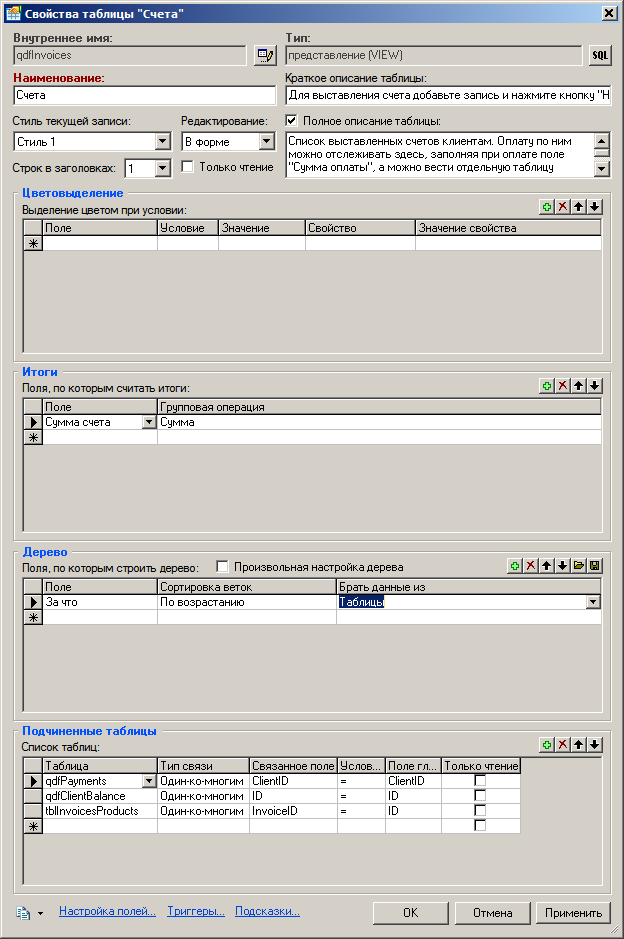Open the Настройка полей link
The image size is (624, 939).
tap(107, 911)
